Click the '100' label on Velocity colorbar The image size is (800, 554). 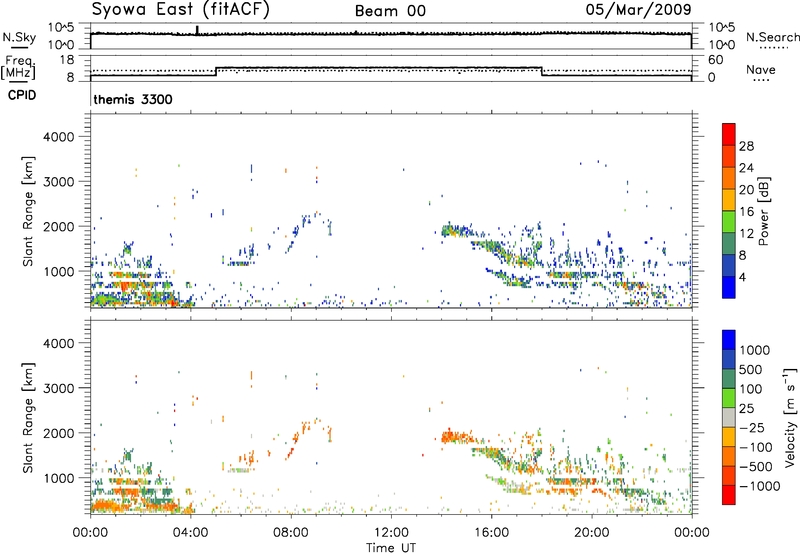[x=750, y=389]
